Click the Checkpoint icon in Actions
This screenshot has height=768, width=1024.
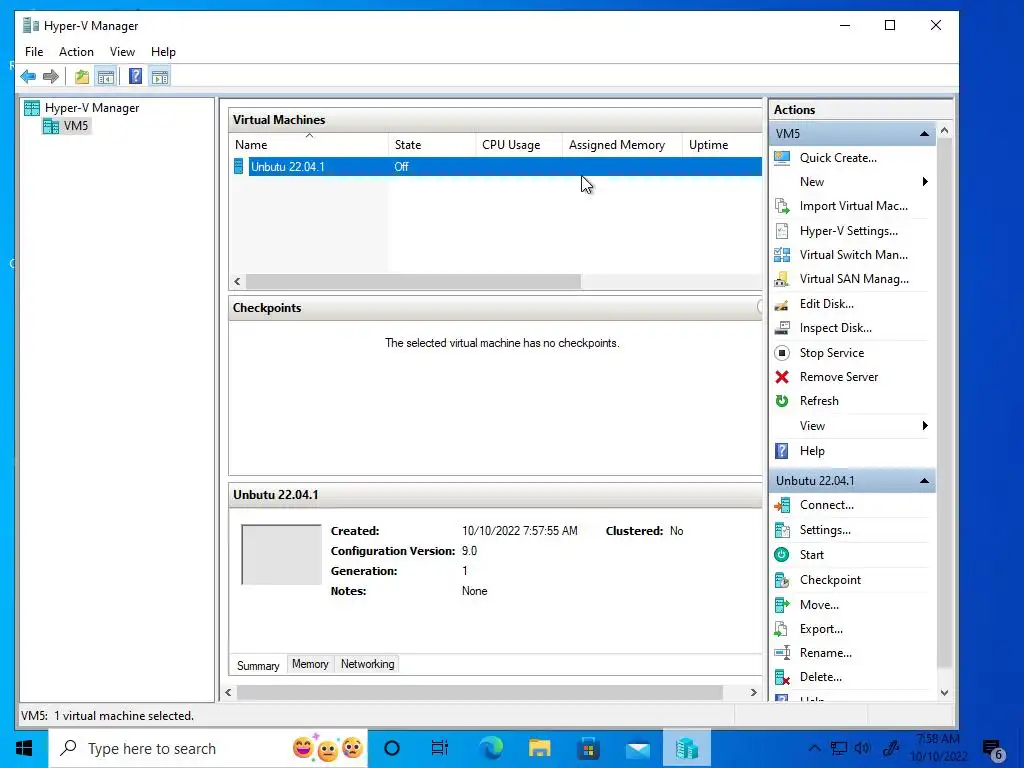pyautogui.click(x=782, y=580)
